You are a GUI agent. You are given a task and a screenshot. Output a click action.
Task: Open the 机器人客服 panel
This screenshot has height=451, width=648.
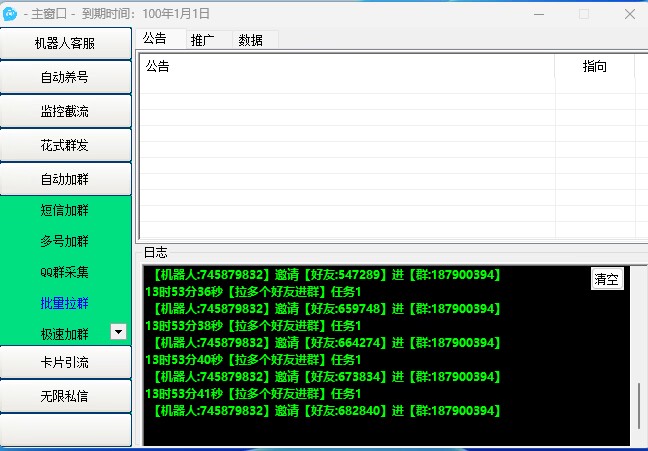tap(66, 44)
